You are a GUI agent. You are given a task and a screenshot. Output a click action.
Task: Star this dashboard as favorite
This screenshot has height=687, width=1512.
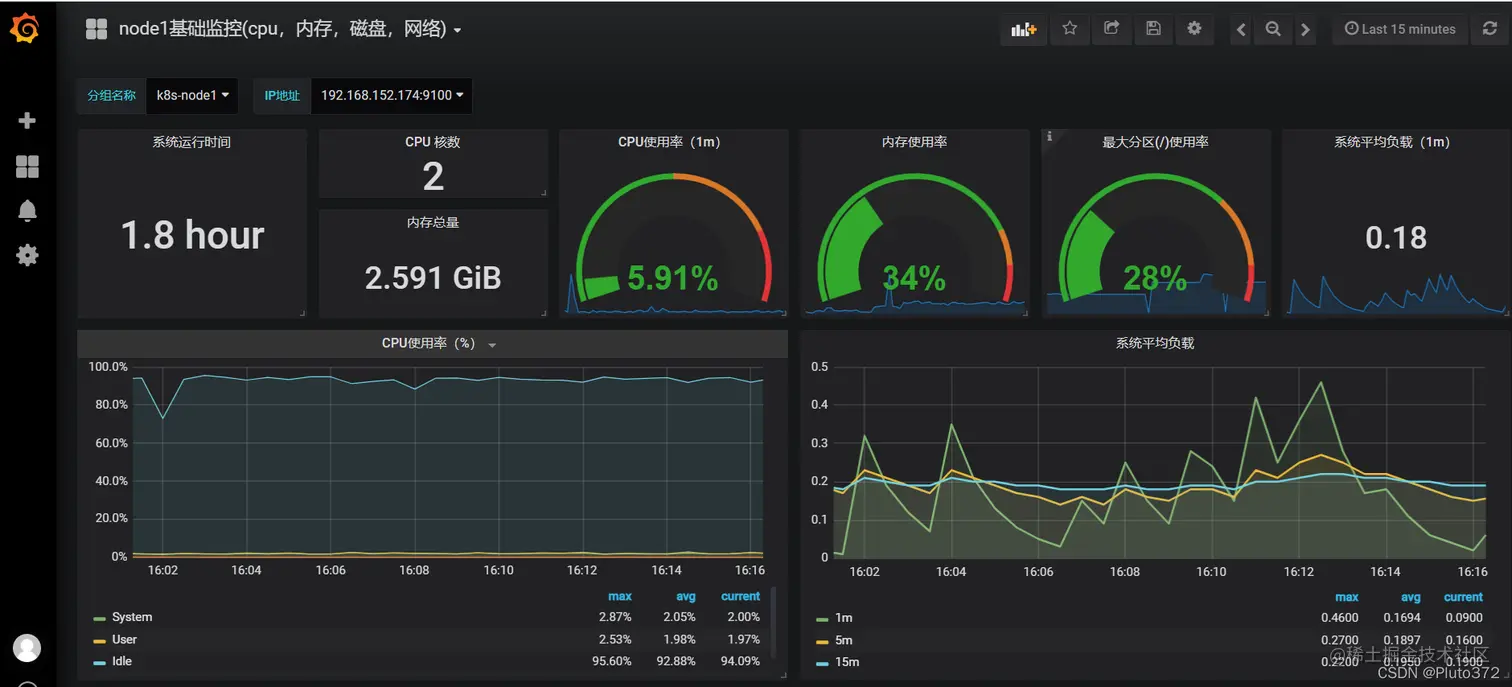pos(1069,29)
